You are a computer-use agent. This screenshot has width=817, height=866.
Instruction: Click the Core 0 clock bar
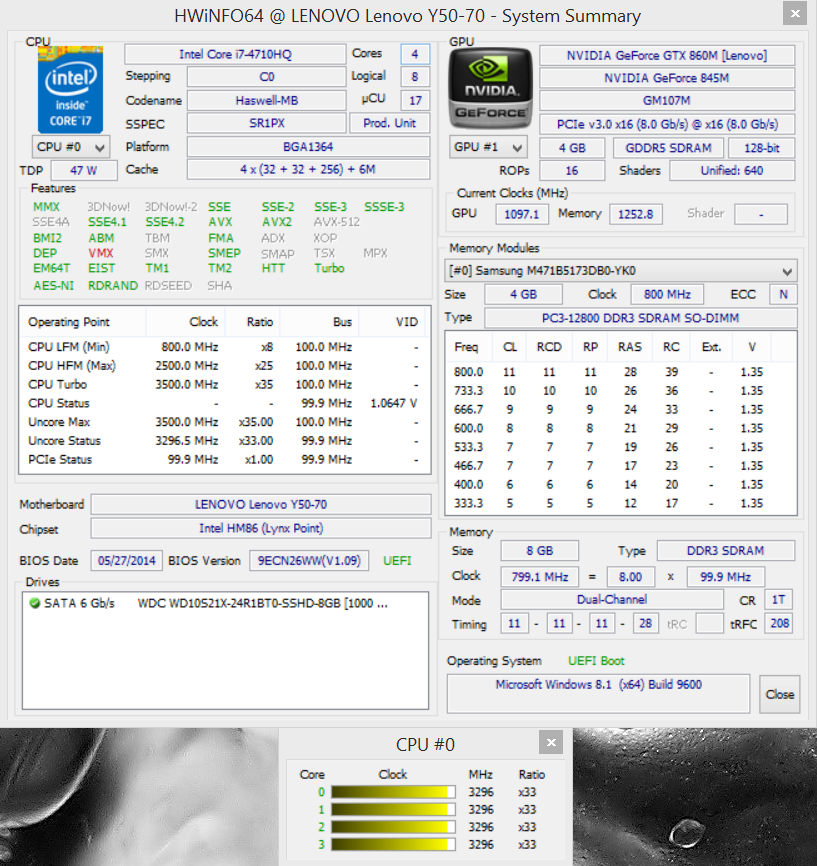click(393, 792)
